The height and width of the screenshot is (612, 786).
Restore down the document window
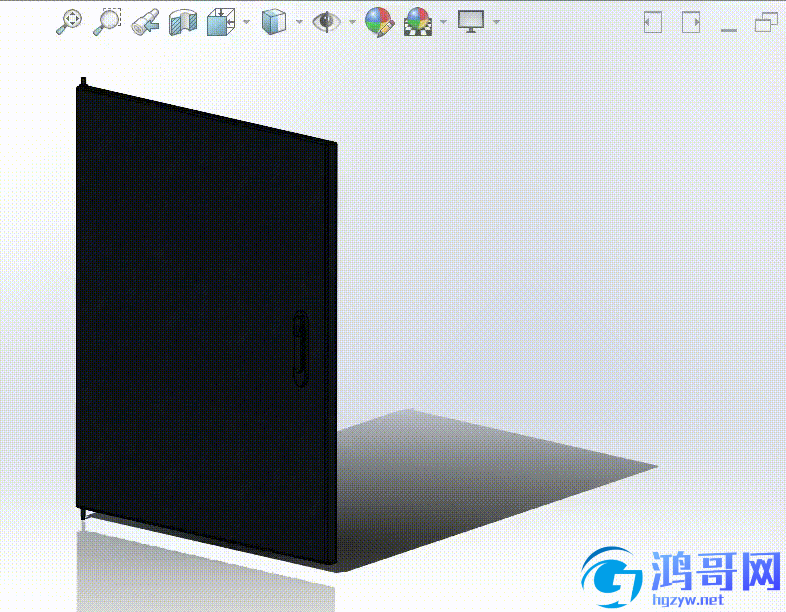tap(766, 23)
